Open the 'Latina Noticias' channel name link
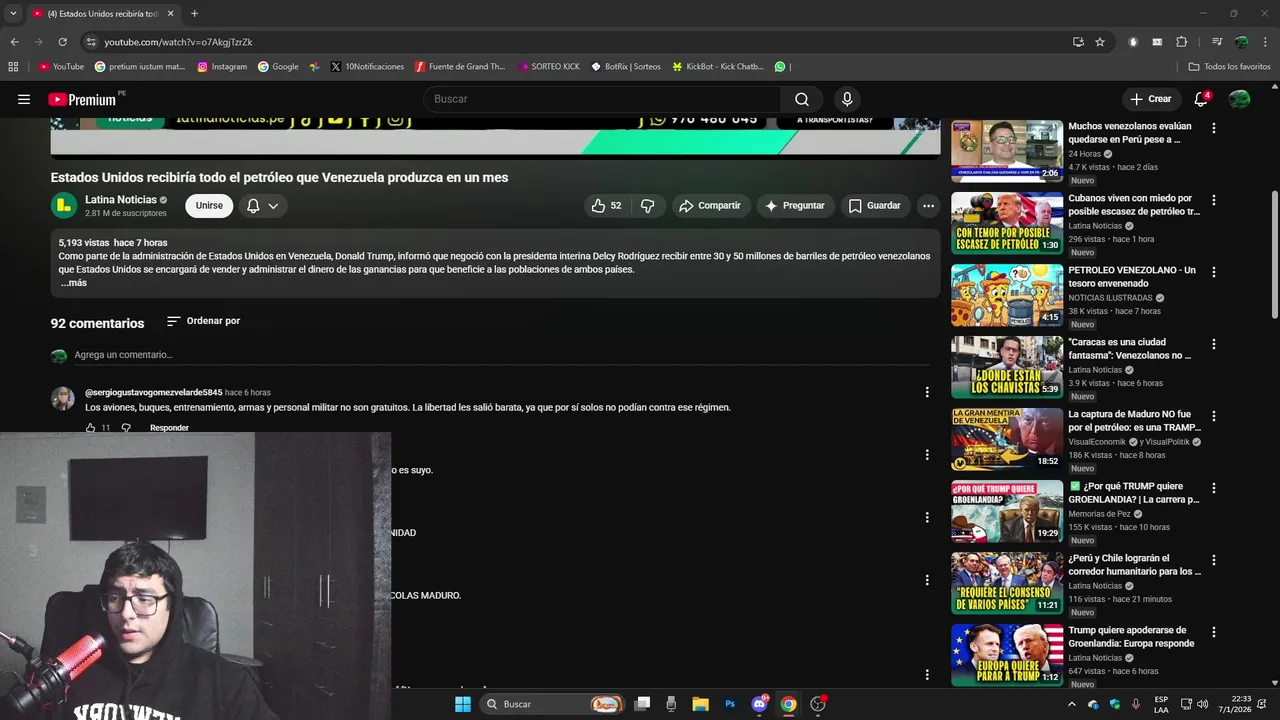 tap(121, 200)
